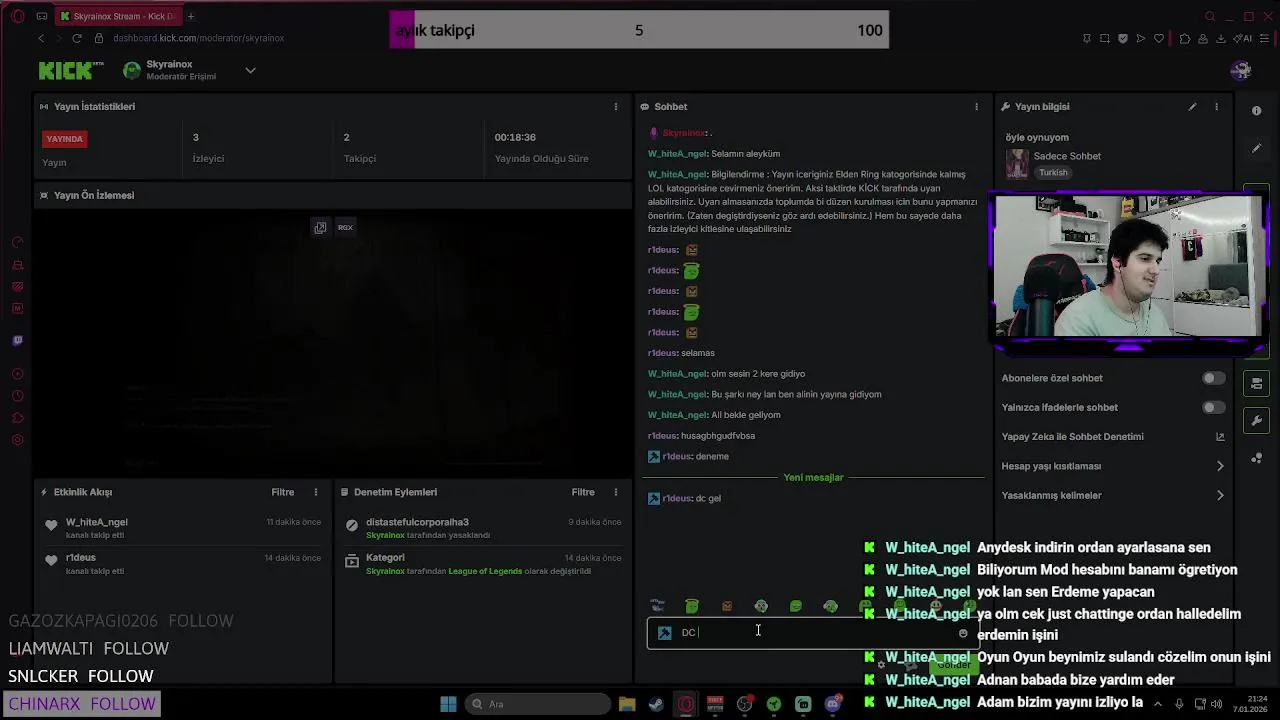This screenshot has width=1280, height=720.
Task: Expand Hesap yaşı kısıtlaması settings
Action: click(x=1113, y=466)
